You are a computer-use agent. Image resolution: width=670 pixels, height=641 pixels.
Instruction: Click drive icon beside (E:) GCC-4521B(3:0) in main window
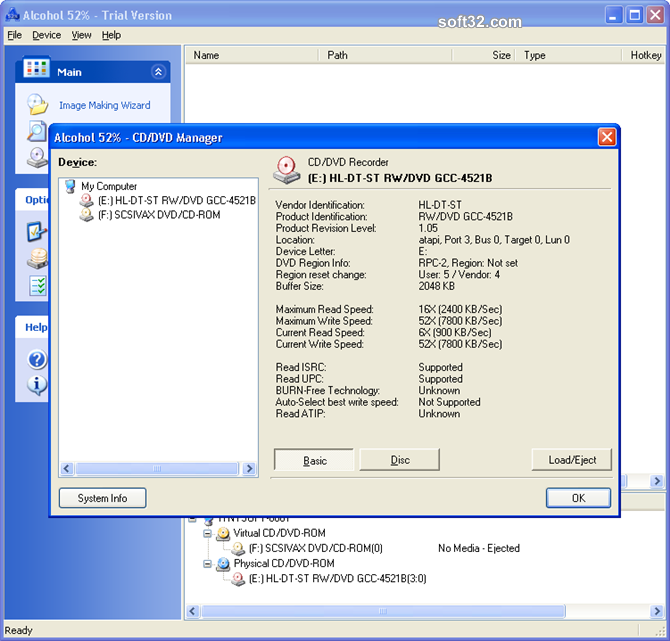[x=238, y=579]
